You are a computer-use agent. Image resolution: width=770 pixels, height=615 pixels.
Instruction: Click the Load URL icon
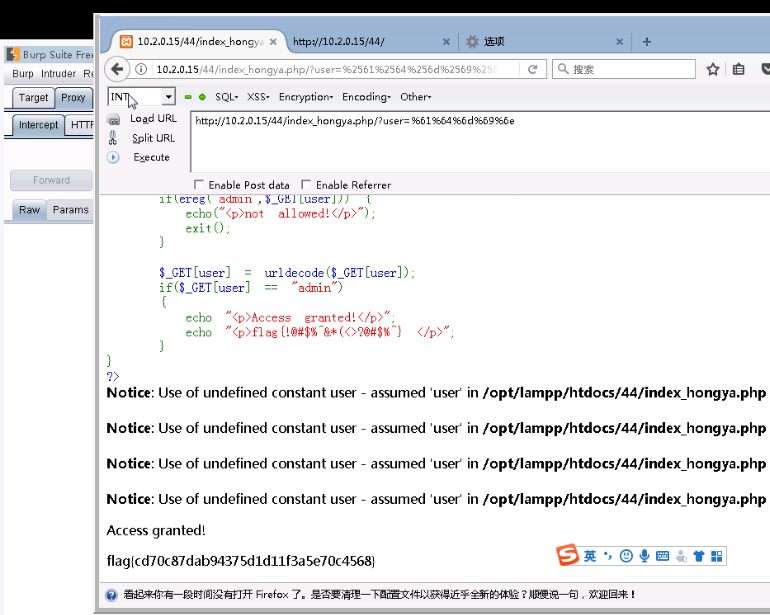click(113, 119)
